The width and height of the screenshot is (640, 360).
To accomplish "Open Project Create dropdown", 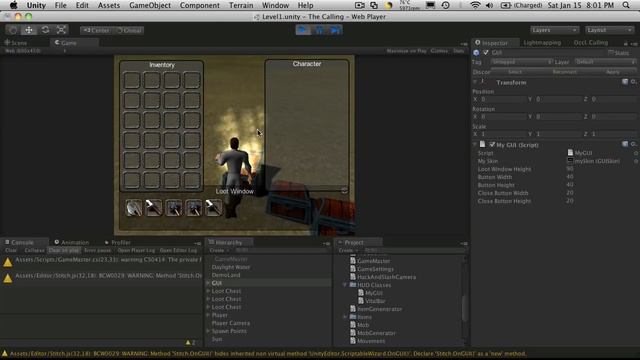I will pyautogui.click(x=348, y=250).
